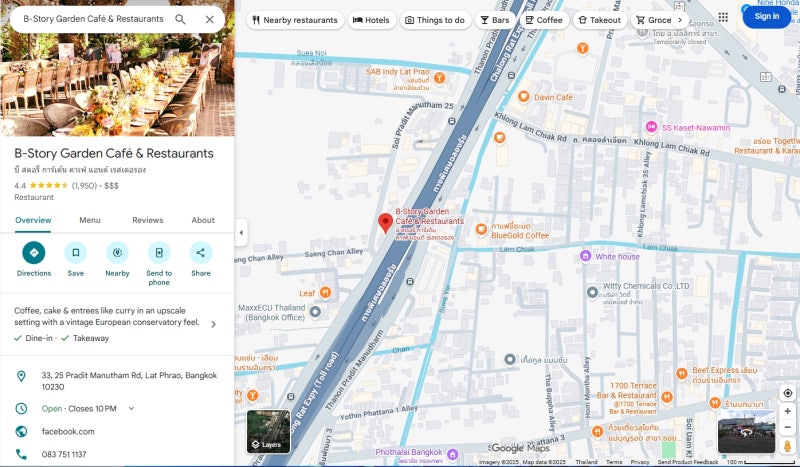Click the Nearby icon button

click(117, 253)
